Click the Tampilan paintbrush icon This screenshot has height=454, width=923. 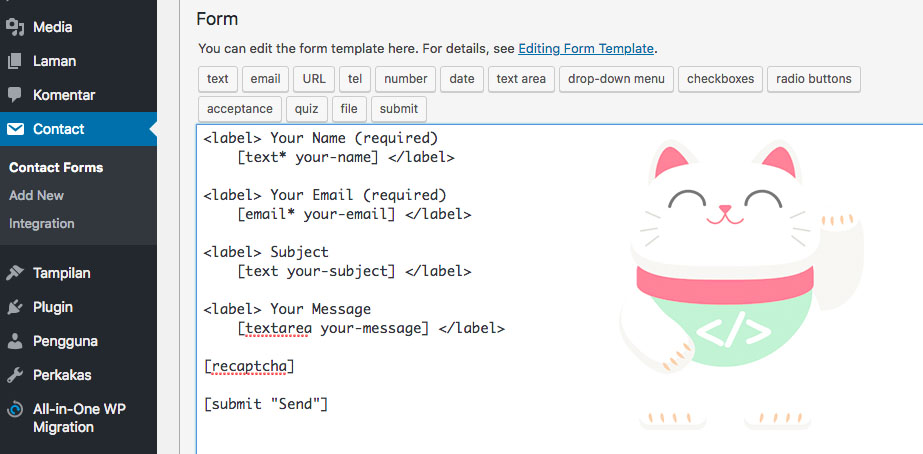[x=15, y=273]
